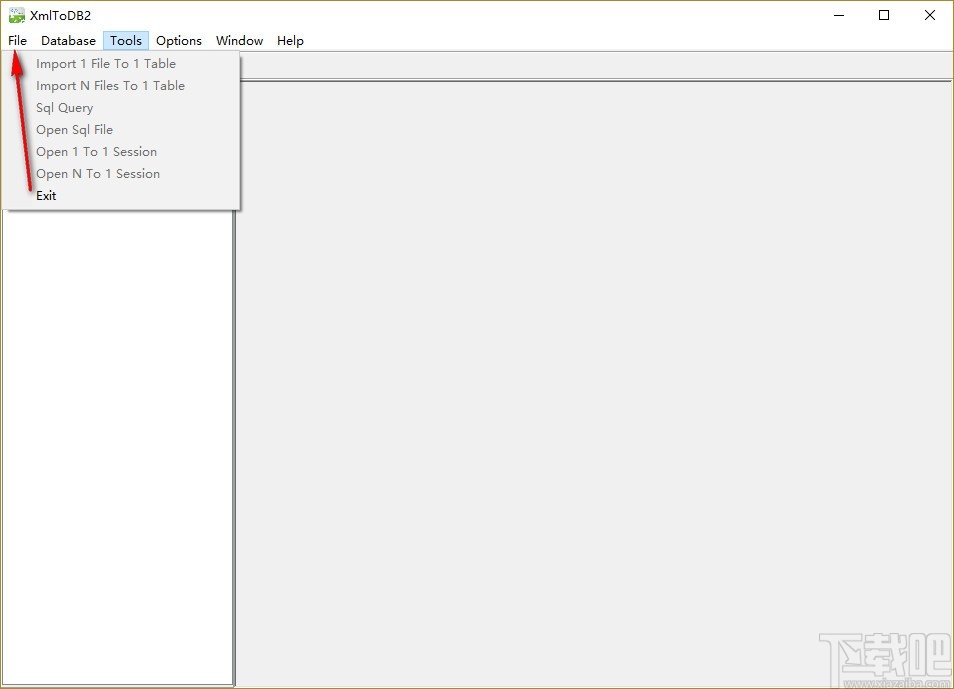Select Exit to quit XmlToDB2
The width and height of the screenshot is (954, 689).
46,195
